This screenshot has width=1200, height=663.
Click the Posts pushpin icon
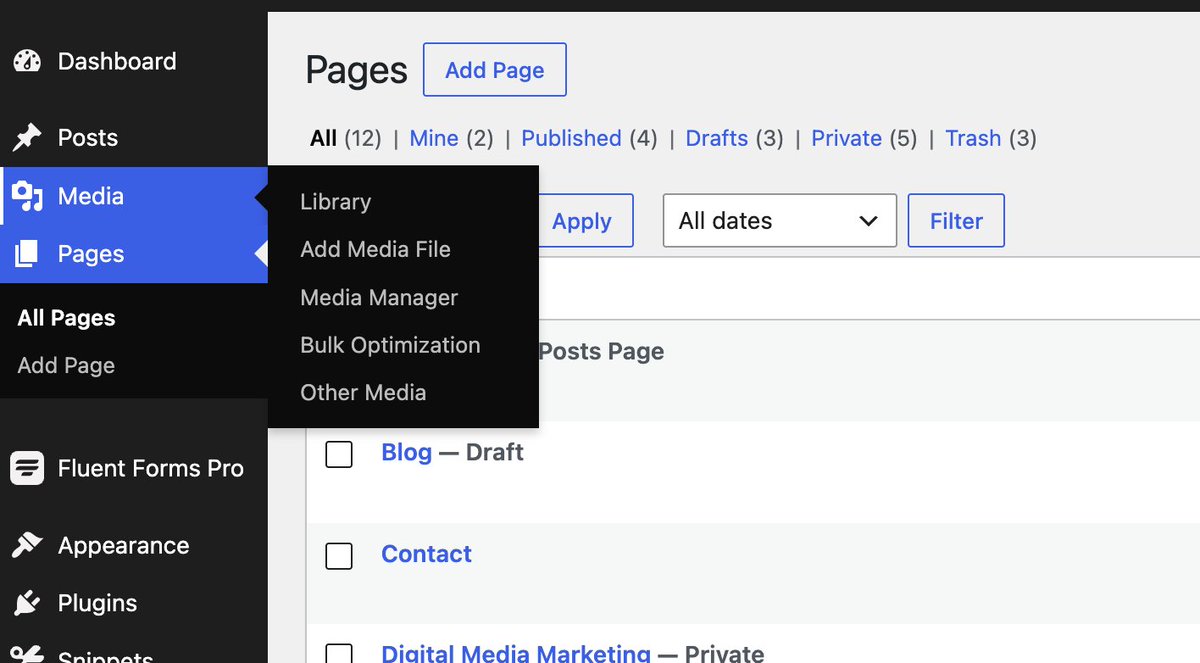point(27,137)
